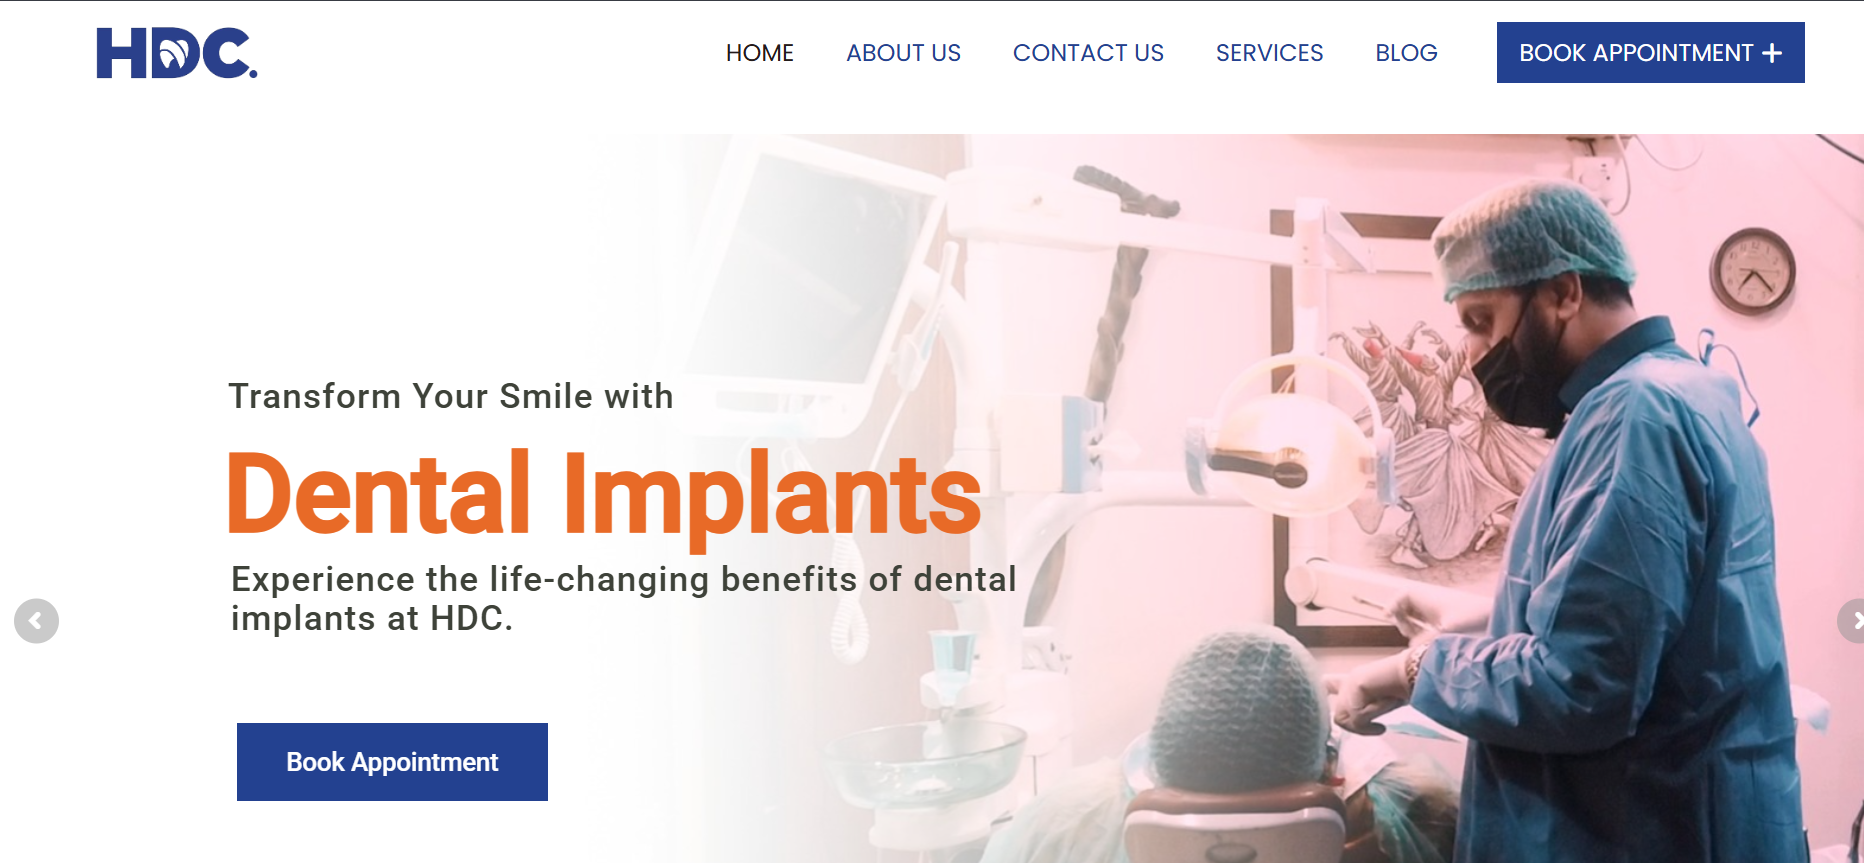The height and width of the screenshot is (863, 1864).
Task: Click the plus icon in Book Appointment header button
Action: point(1772,53)
